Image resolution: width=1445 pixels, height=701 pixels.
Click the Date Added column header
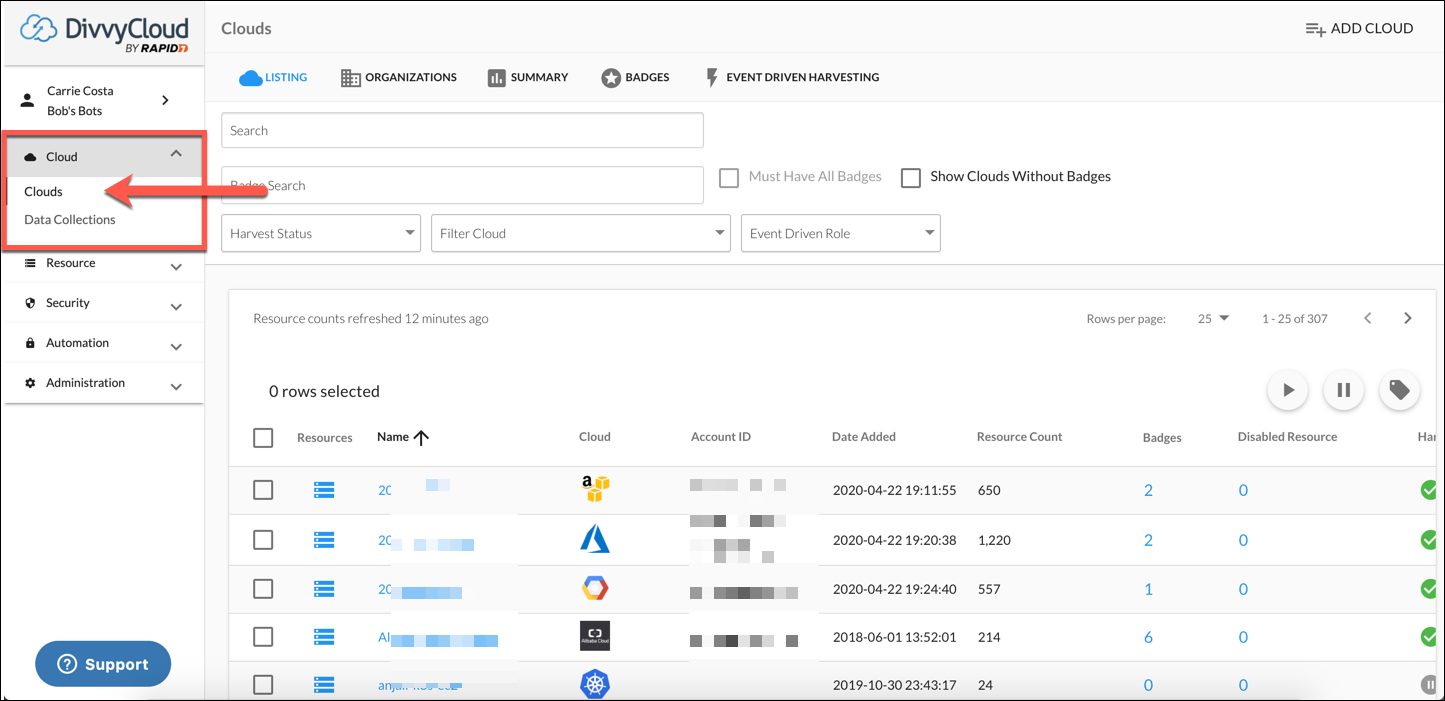[x=864, y=437]
